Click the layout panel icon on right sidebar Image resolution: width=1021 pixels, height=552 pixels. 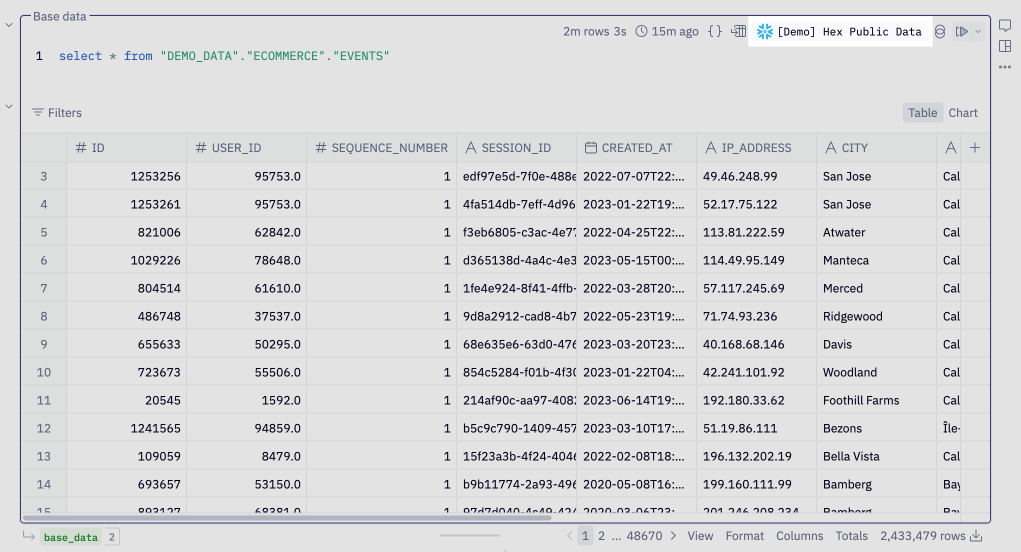(1005, 46)
